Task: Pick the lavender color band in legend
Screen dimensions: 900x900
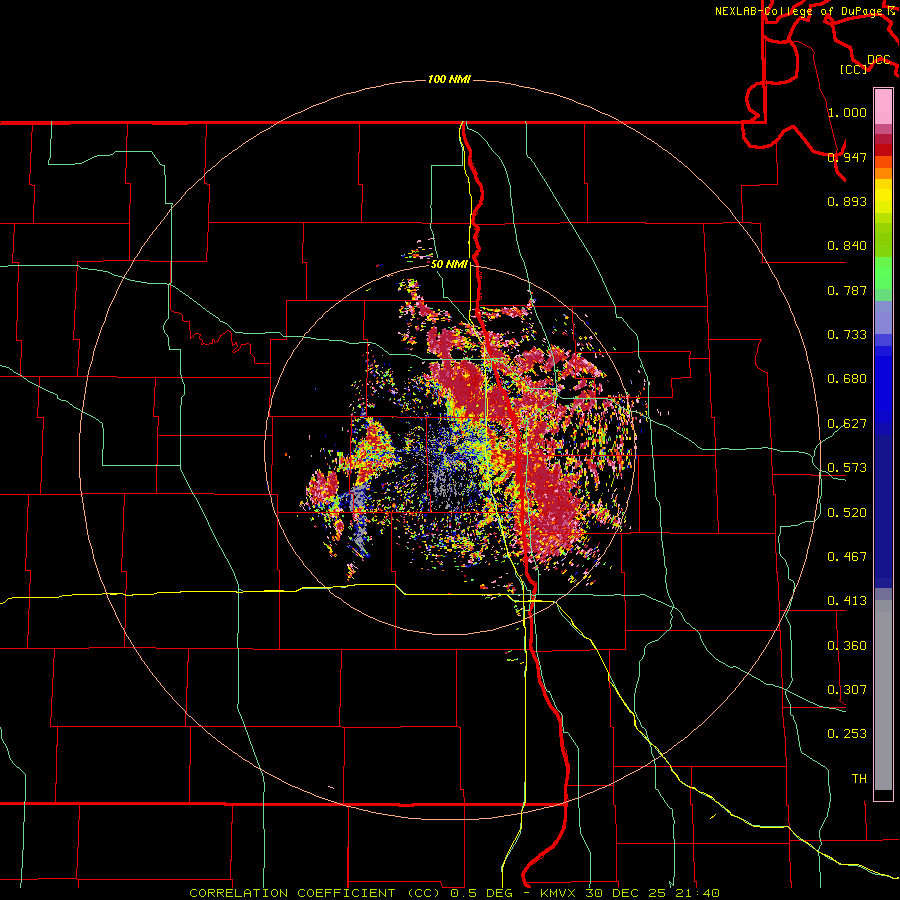Action: pos(883,317)
